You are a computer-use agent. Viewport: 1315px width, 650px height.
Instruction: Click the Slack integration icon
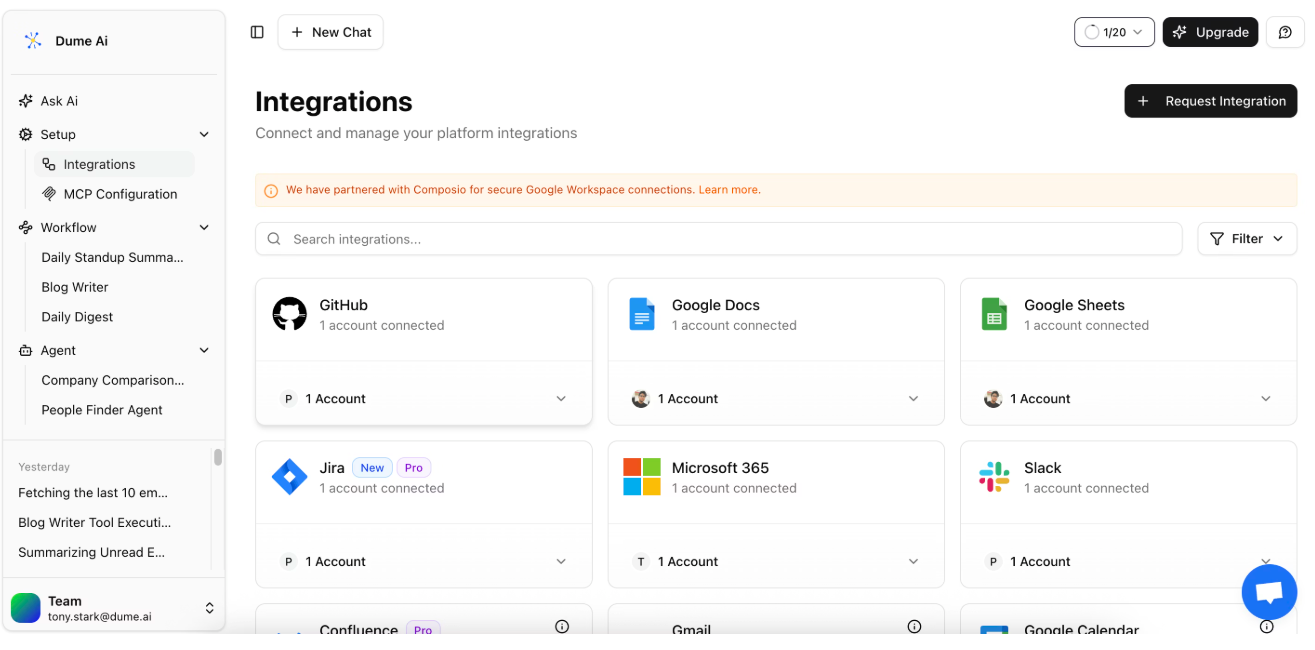click(994, 476)
